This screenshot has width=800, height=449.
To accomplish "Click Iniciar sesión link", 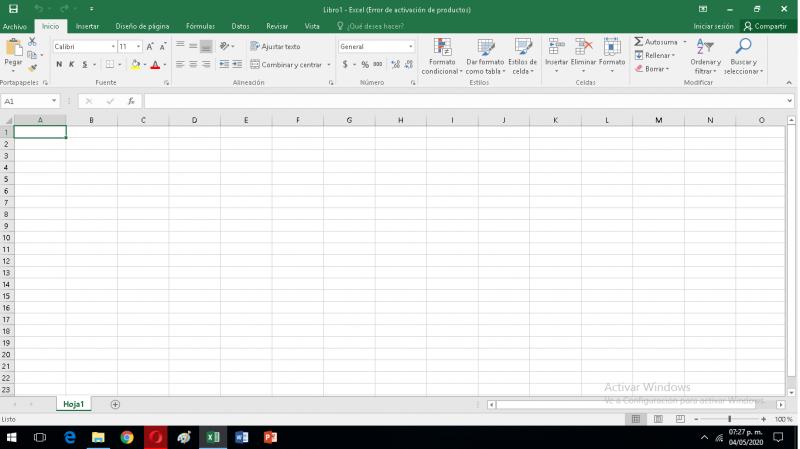I will coord(713,26).
